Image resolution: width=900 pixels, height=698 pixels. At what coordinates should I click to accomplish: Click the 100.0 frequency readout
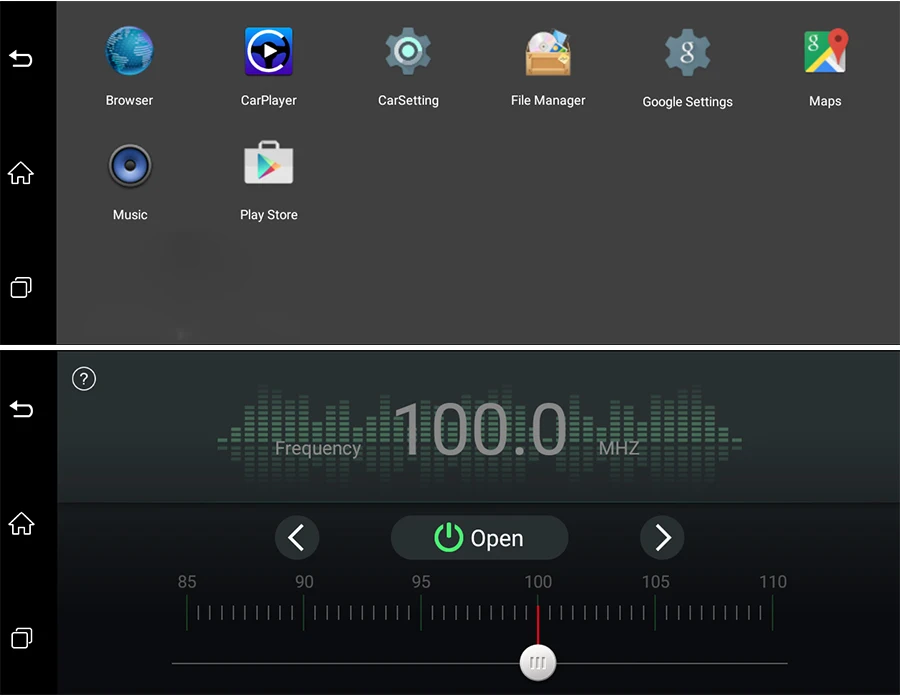tap(481, 429)
